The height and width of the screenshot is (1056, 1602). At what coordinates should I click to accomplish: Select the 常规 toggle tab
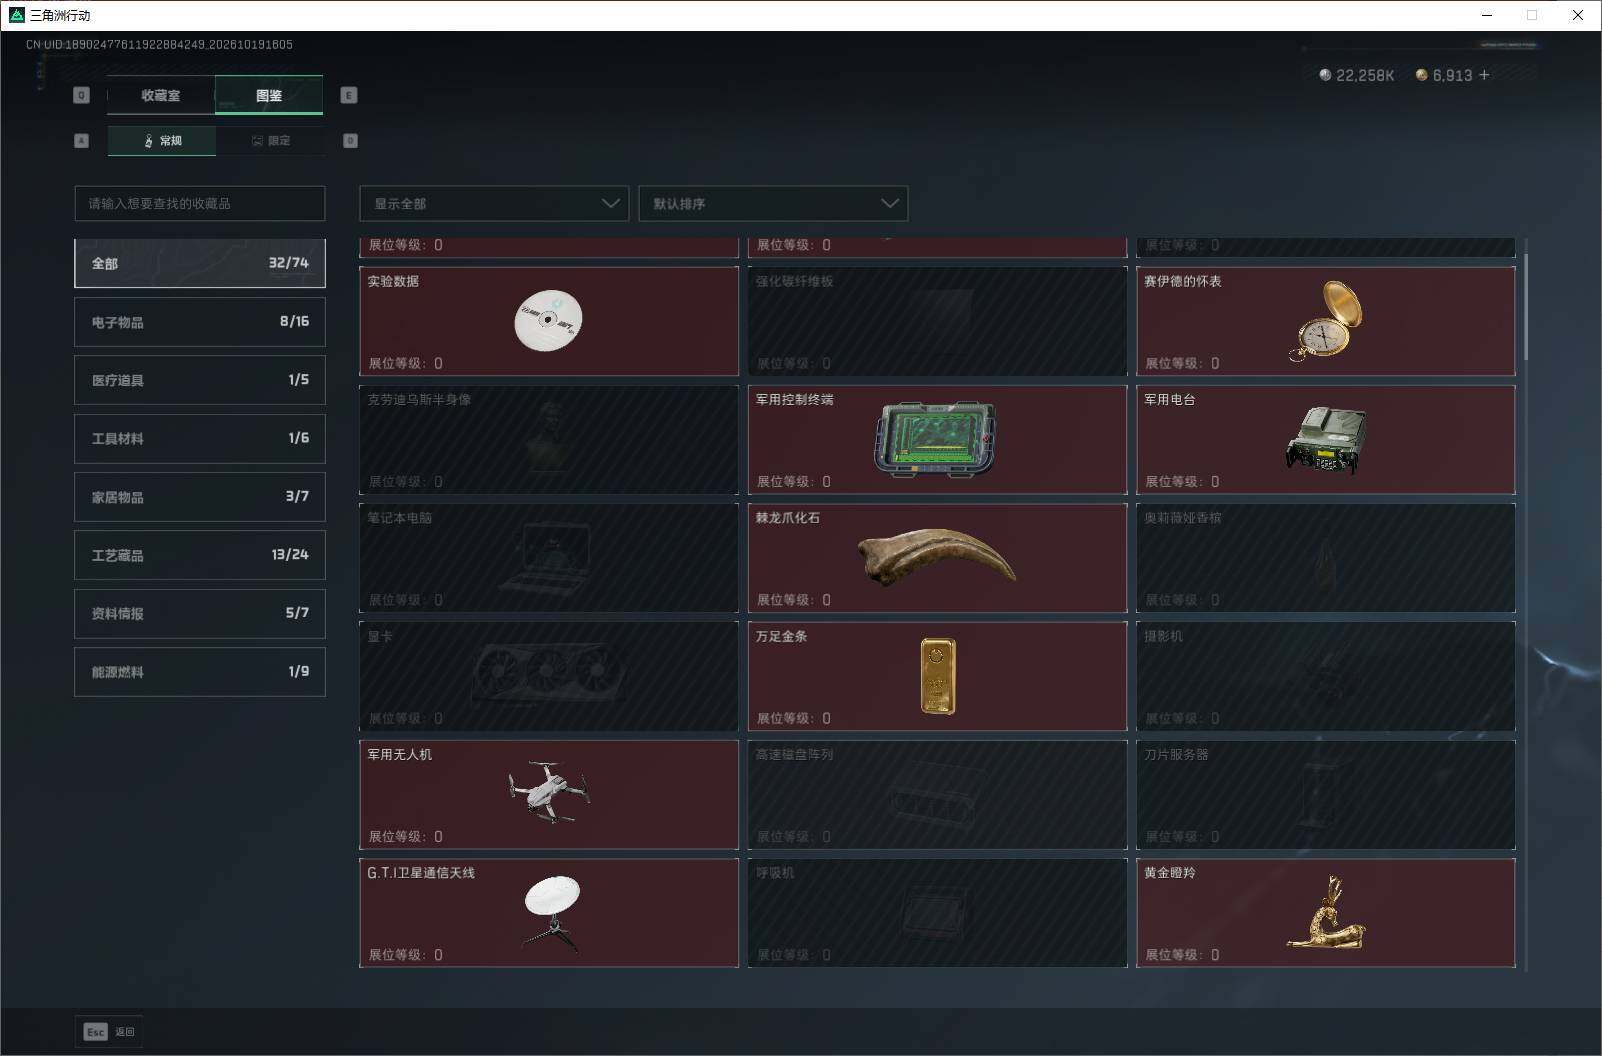point(162,141)
